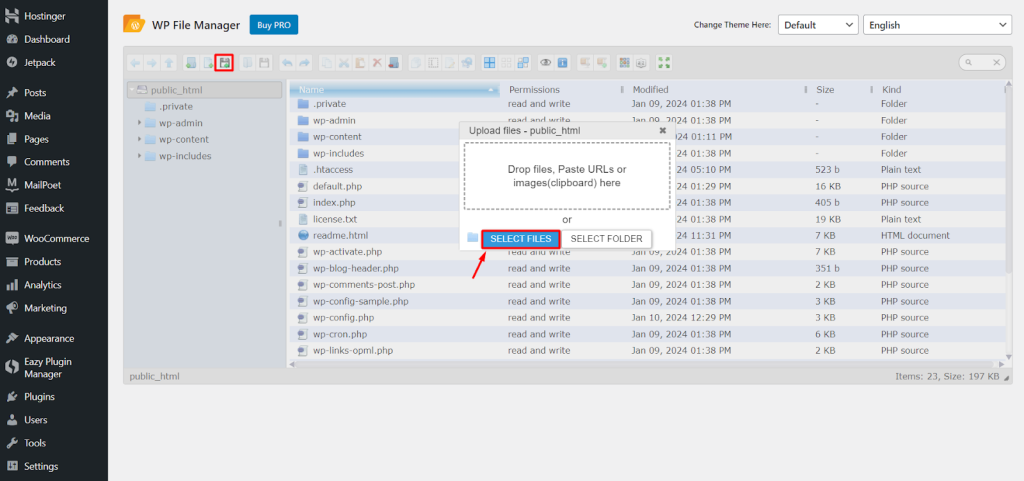
Task: Open the Change Theme dropdown
Action: click(x=818, y=25)
